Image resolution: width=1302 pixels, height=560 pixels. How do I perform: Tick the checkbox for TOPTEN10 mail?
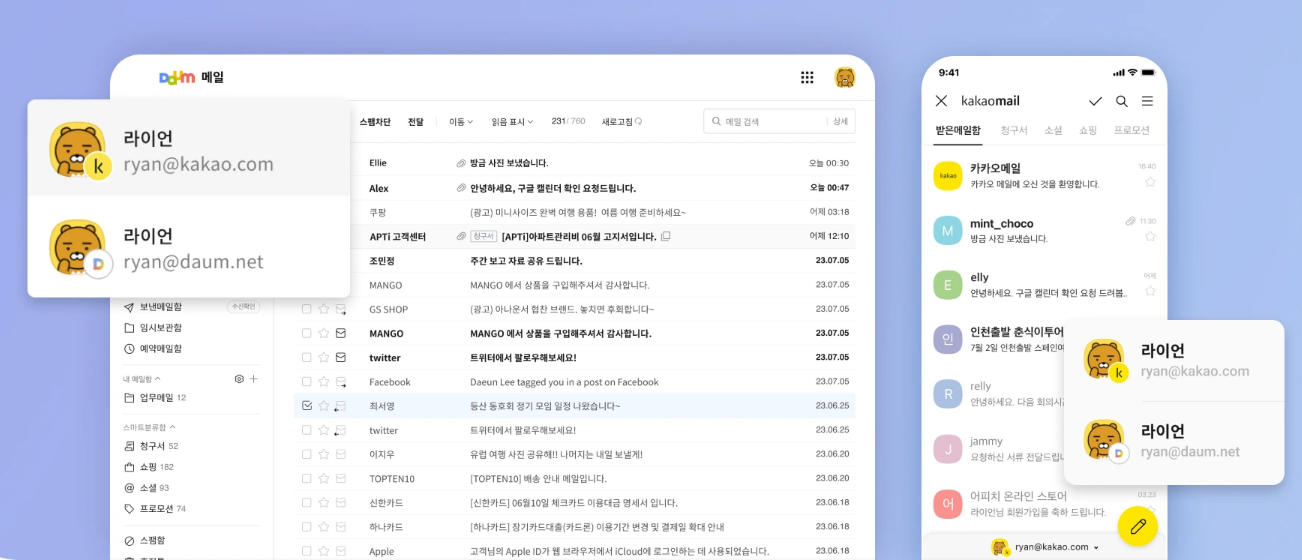click(307, 478)
